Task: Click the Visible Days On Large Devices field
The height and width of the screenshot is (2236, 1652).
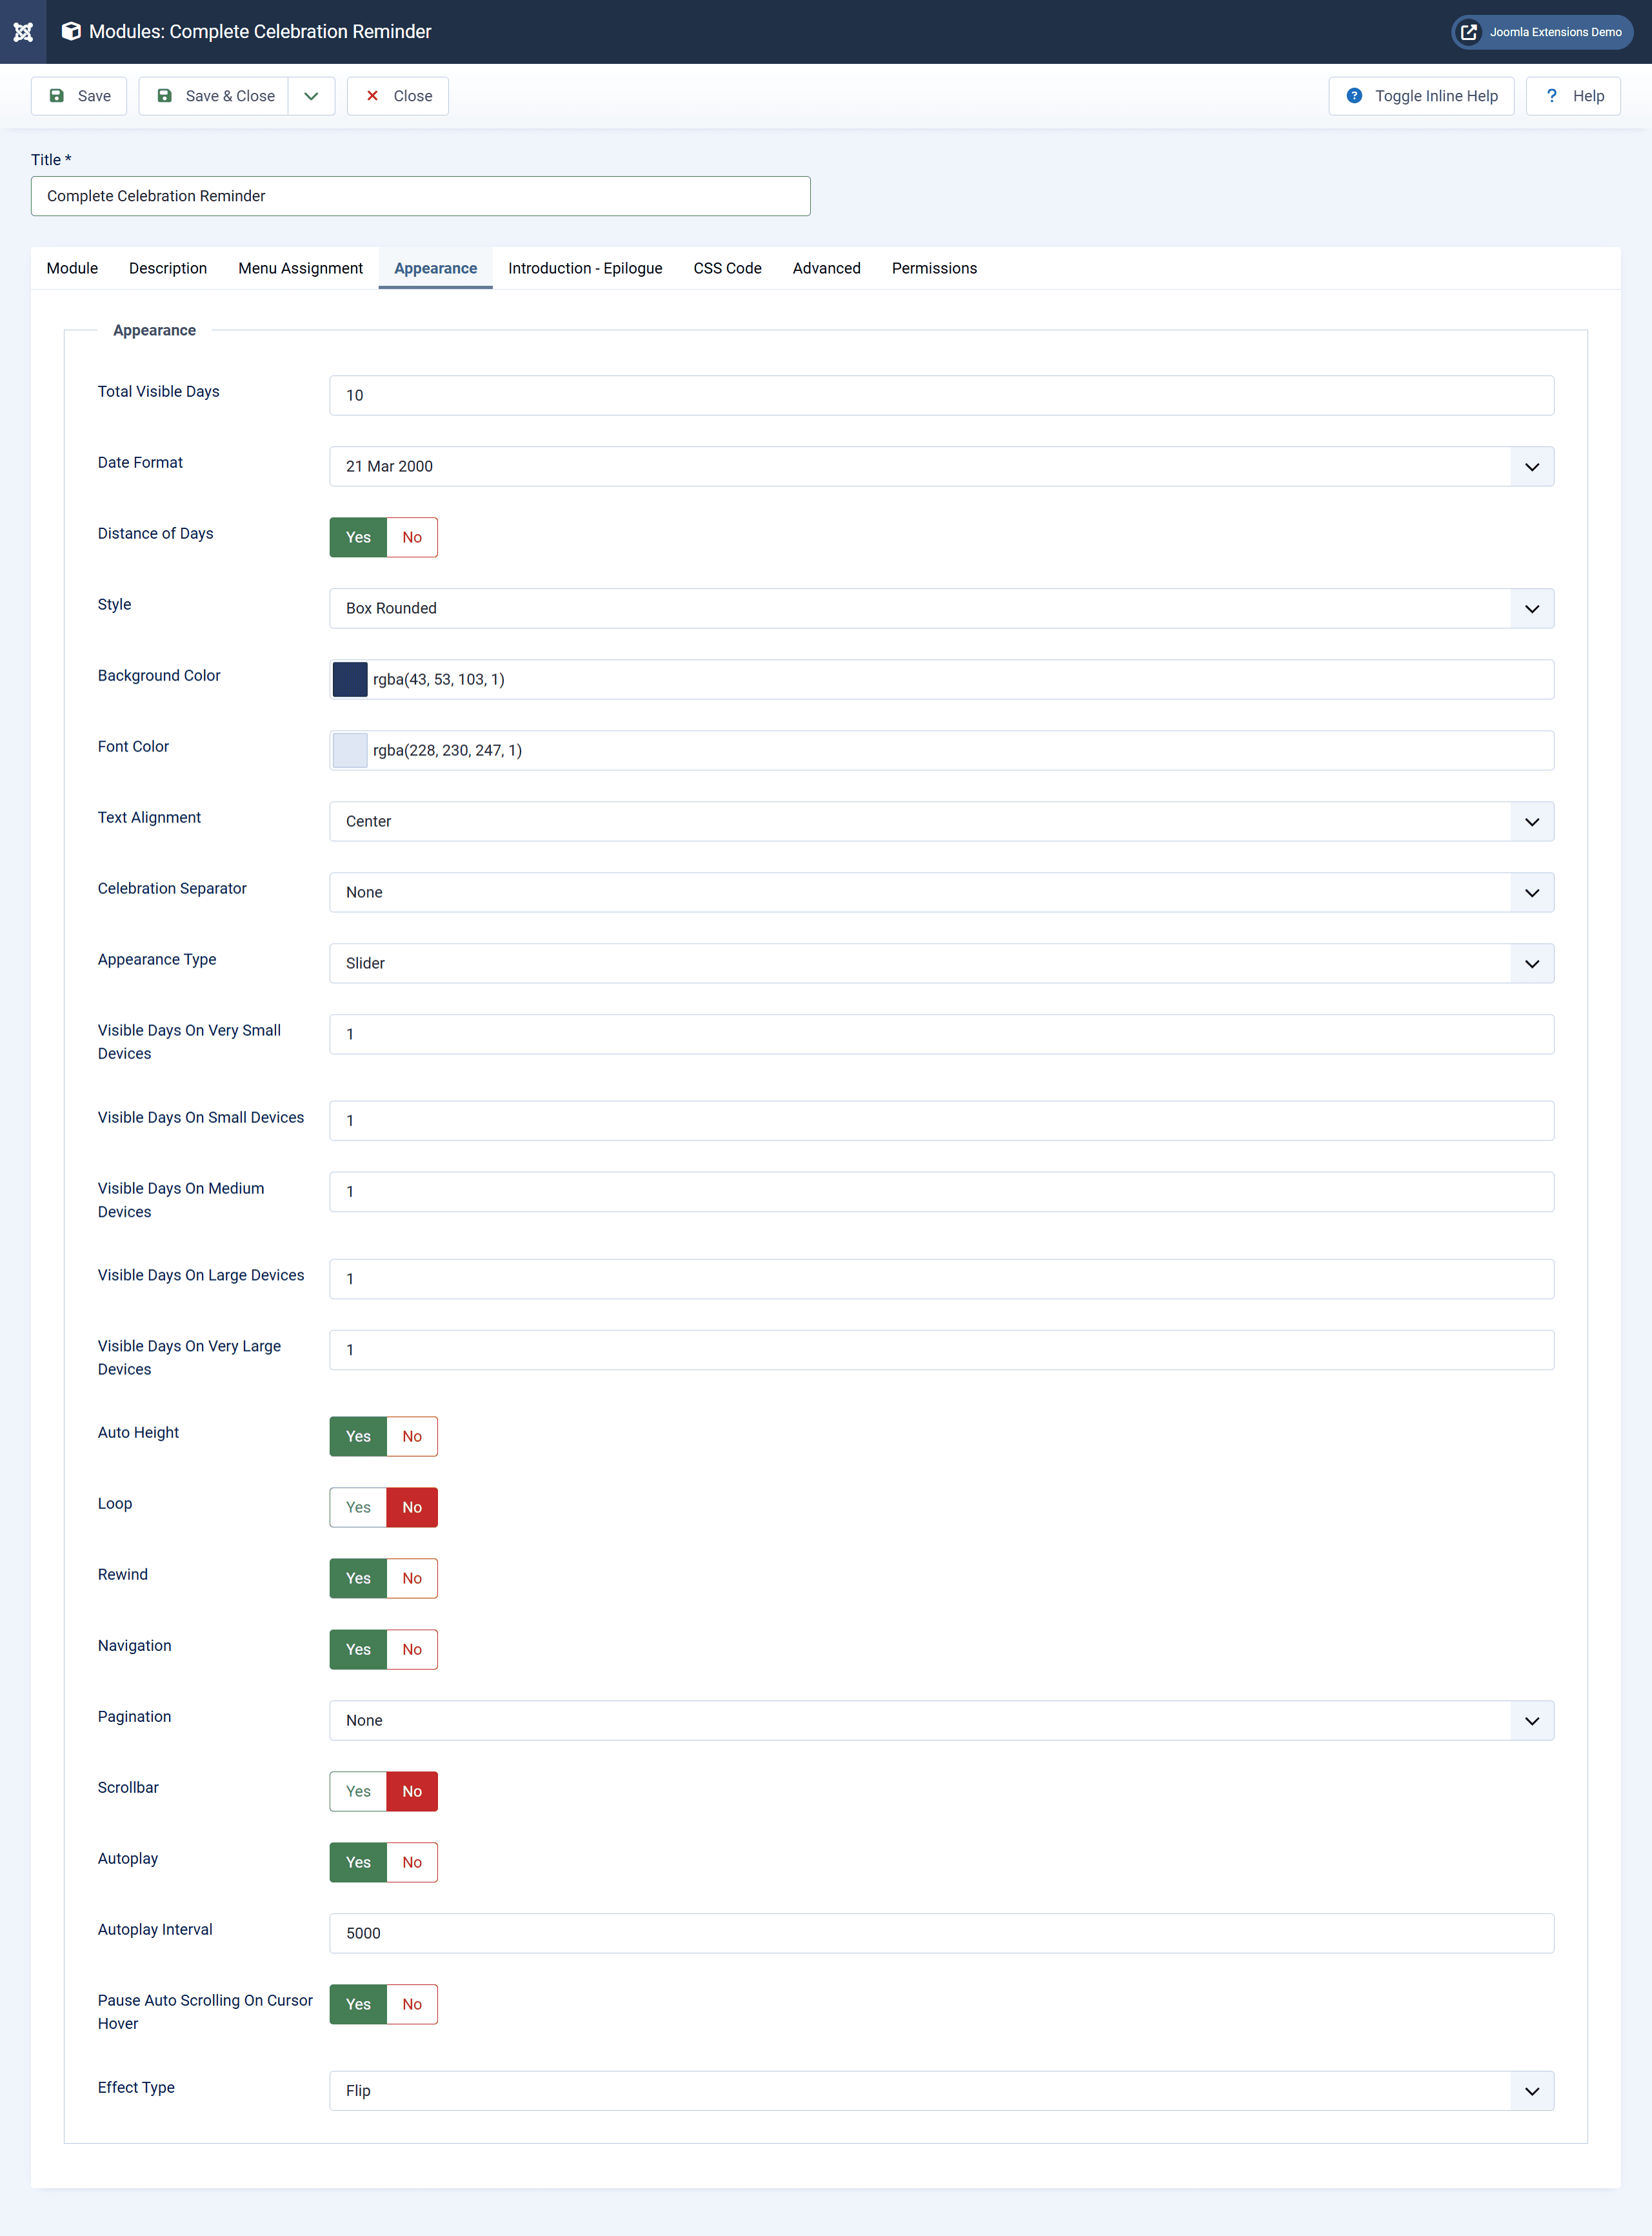Action: (941, 1278)
